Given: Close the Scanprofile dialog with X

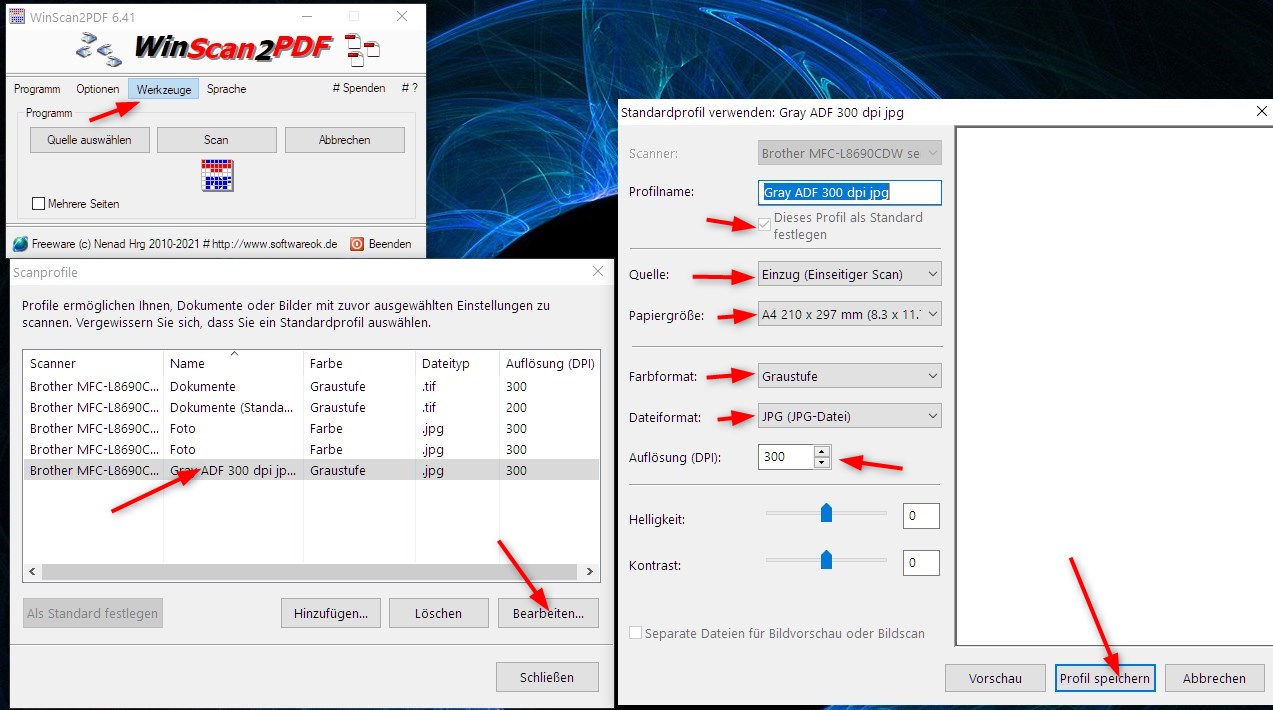Looking at the screenshot, I should 598,271.
